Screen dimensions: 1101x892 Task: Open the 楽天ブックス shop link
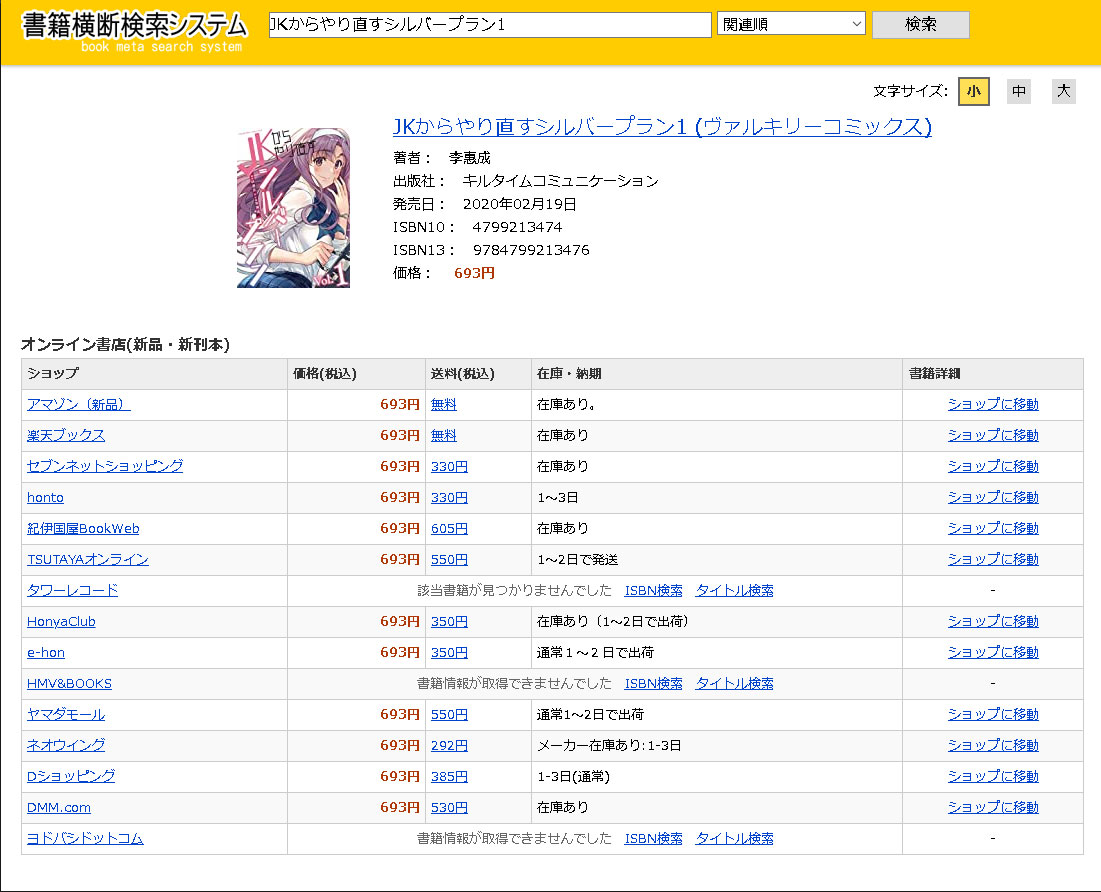tap(66, 435)
